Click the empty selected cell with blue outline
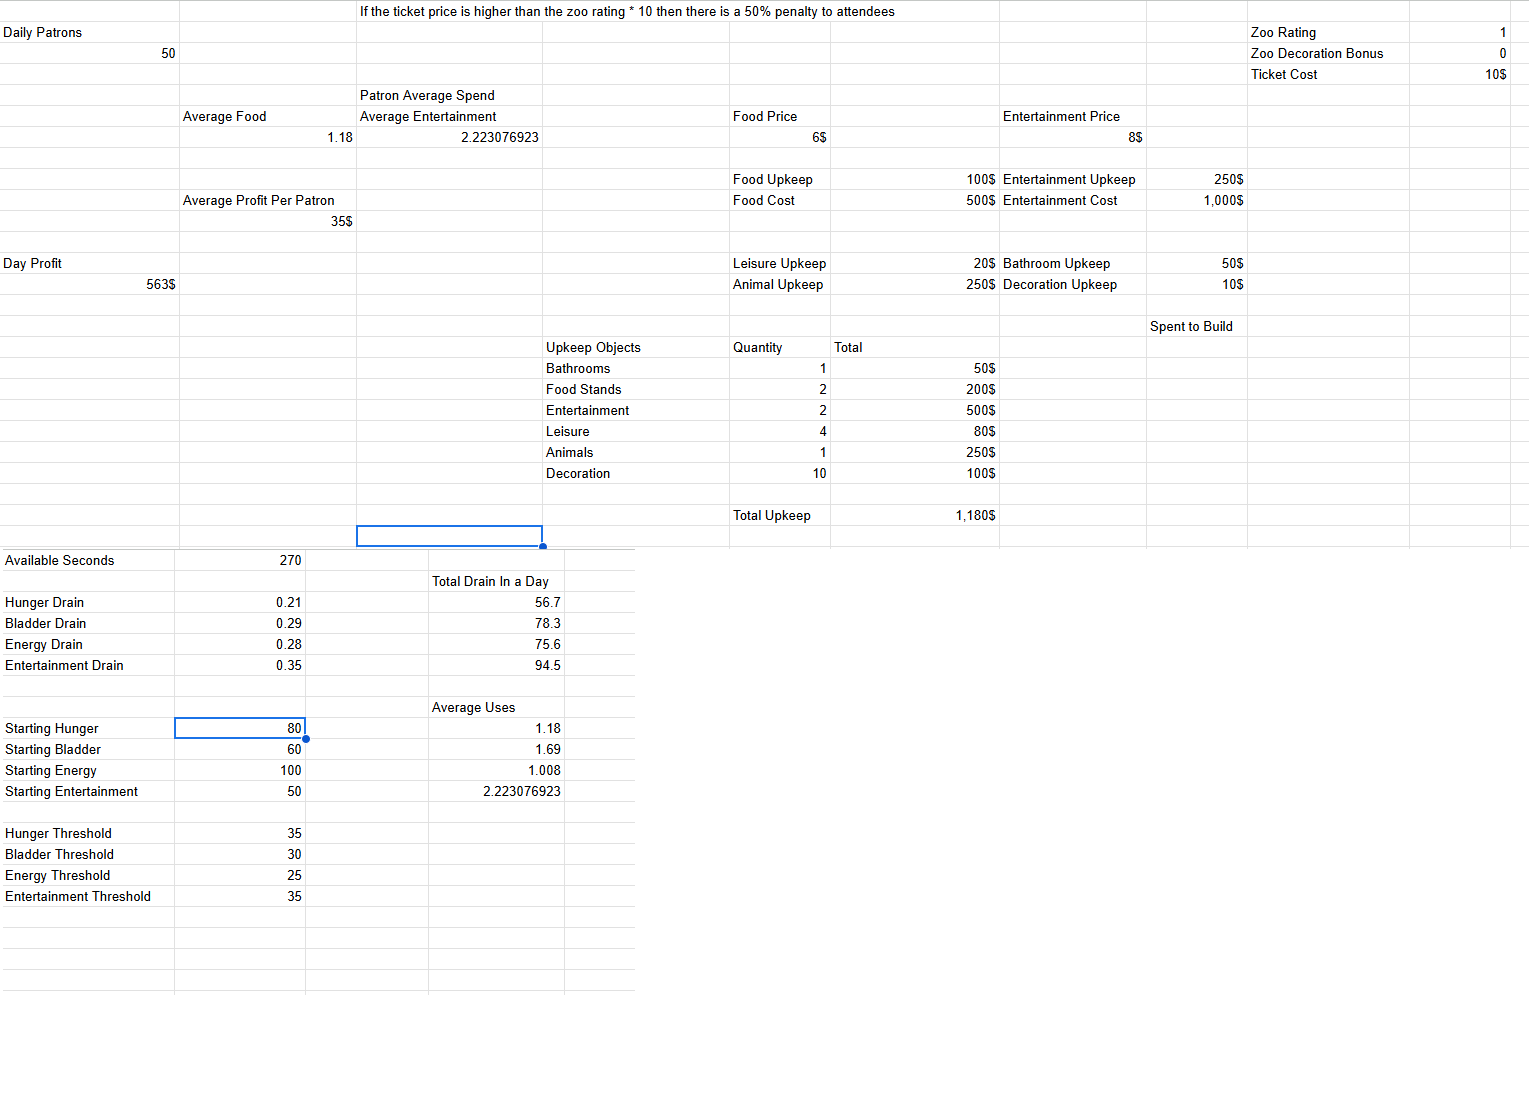This screenshot has height=1100, width=1529. click(x=449, y=536)
